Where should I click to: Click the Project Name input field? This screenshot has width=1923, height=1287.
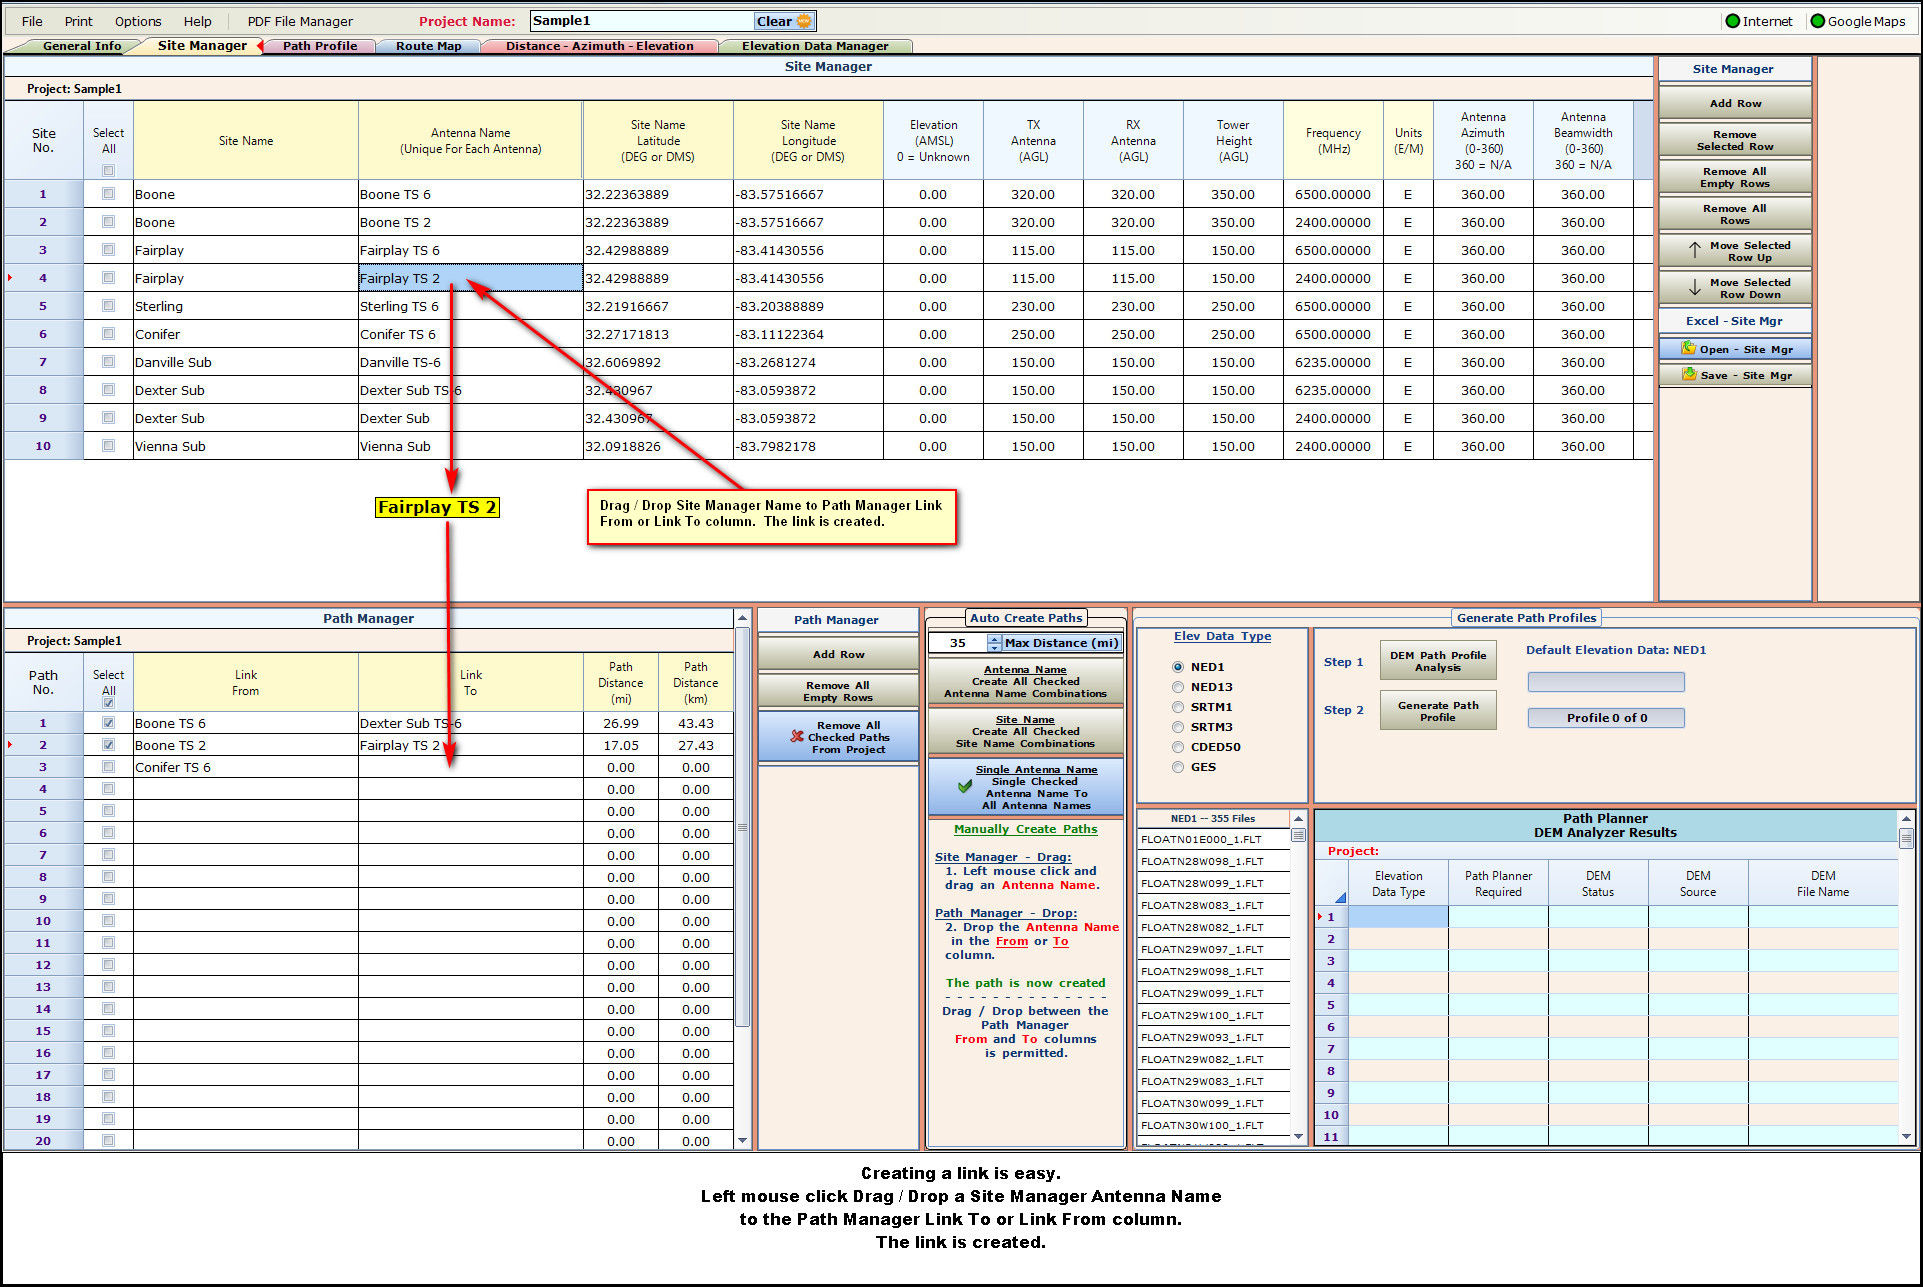640,21
